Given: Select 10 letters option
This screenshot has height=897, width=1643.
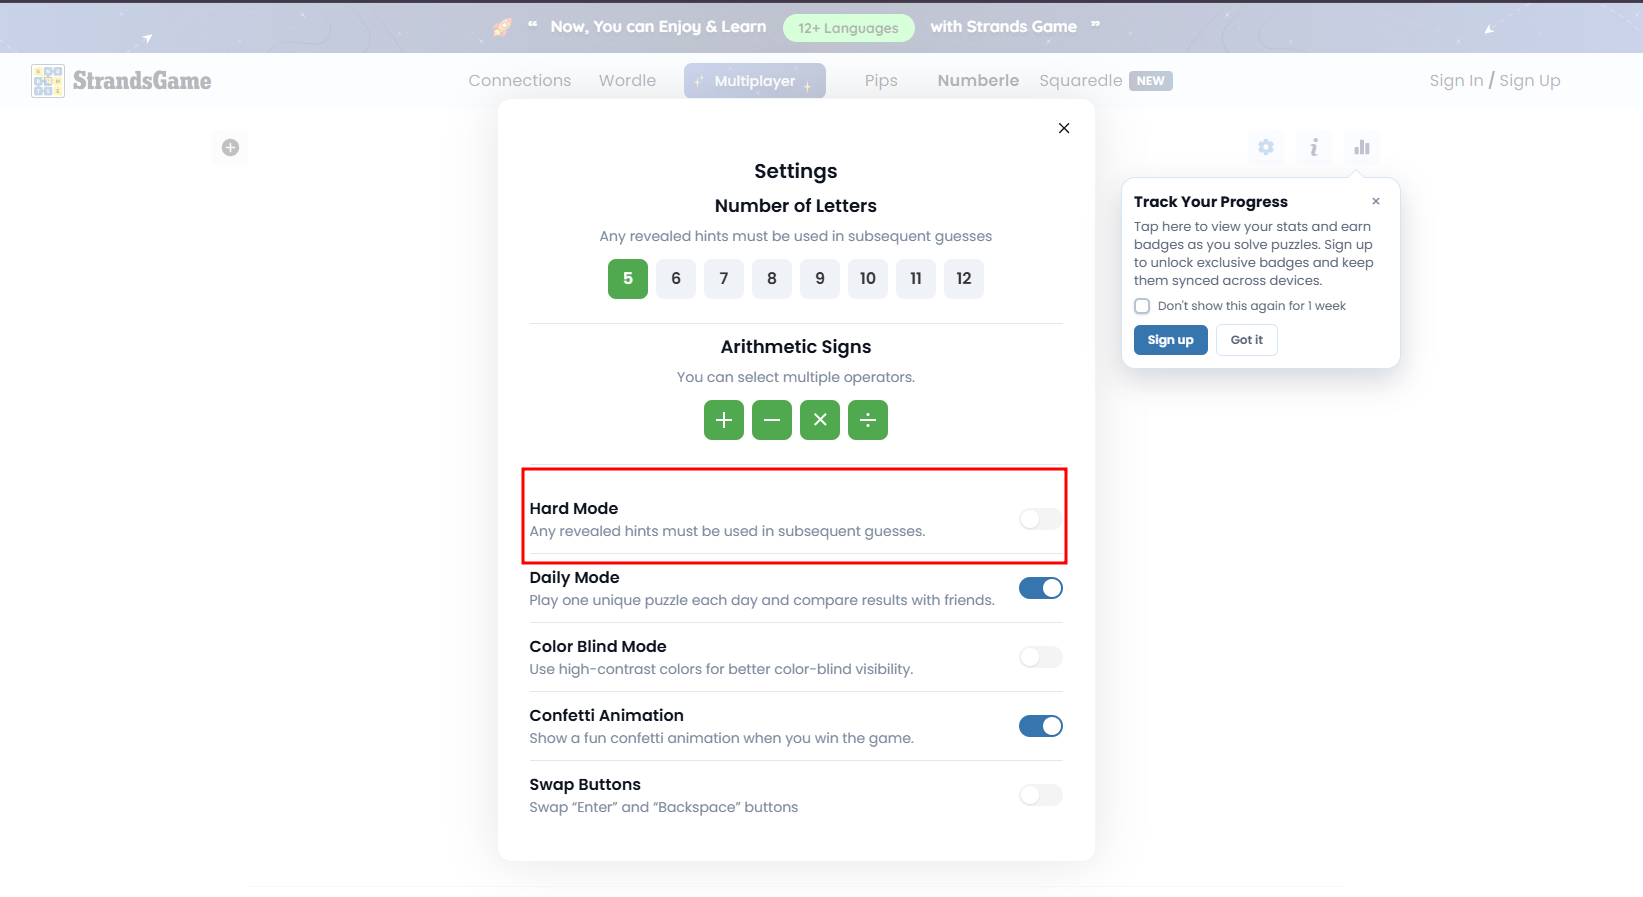Looking at the screenshot, I should (x=868, y=279).
